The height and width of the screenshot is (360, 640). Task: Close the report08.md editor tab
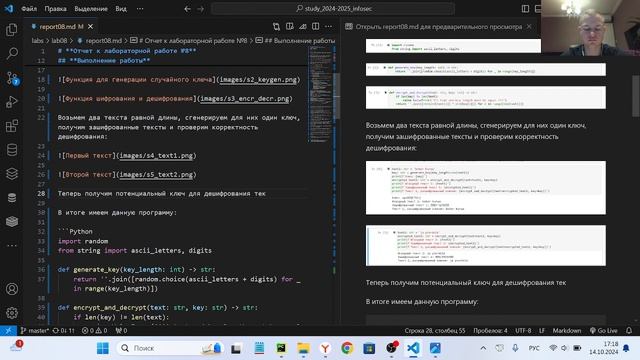(x=91, y=27)
